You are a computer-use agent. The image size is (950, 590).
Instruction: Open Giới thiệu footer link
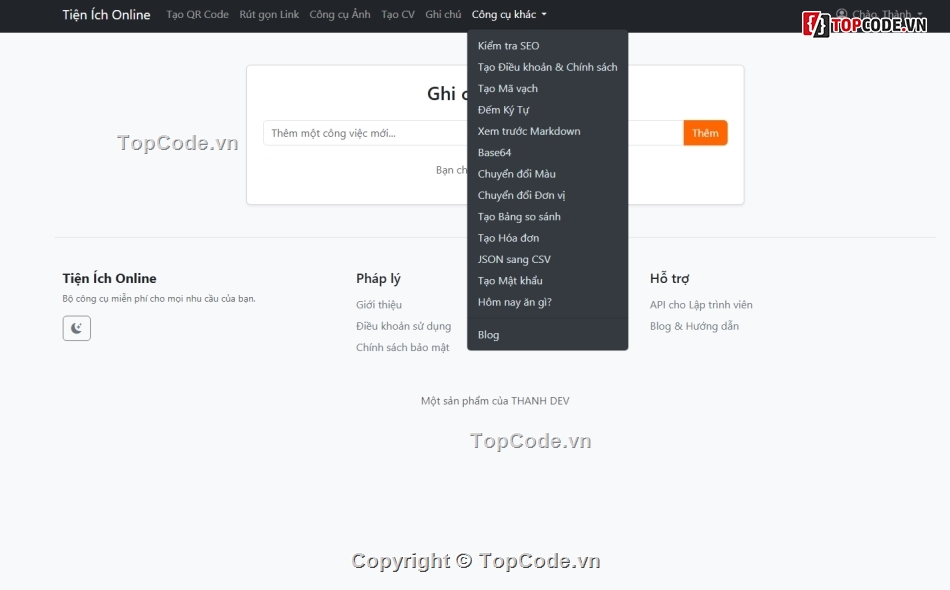click(379, 305)
